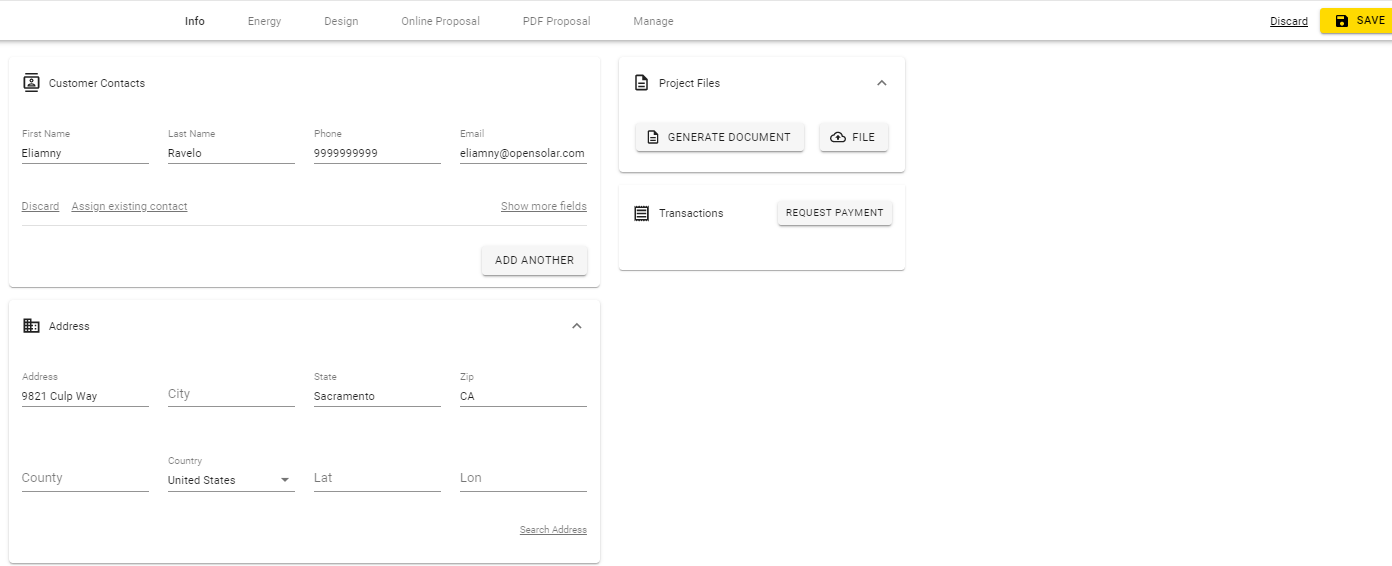Click the REQUEST PAYMENT button
Viewport: 1392px width, 566px height.
(x=835, y=213)
